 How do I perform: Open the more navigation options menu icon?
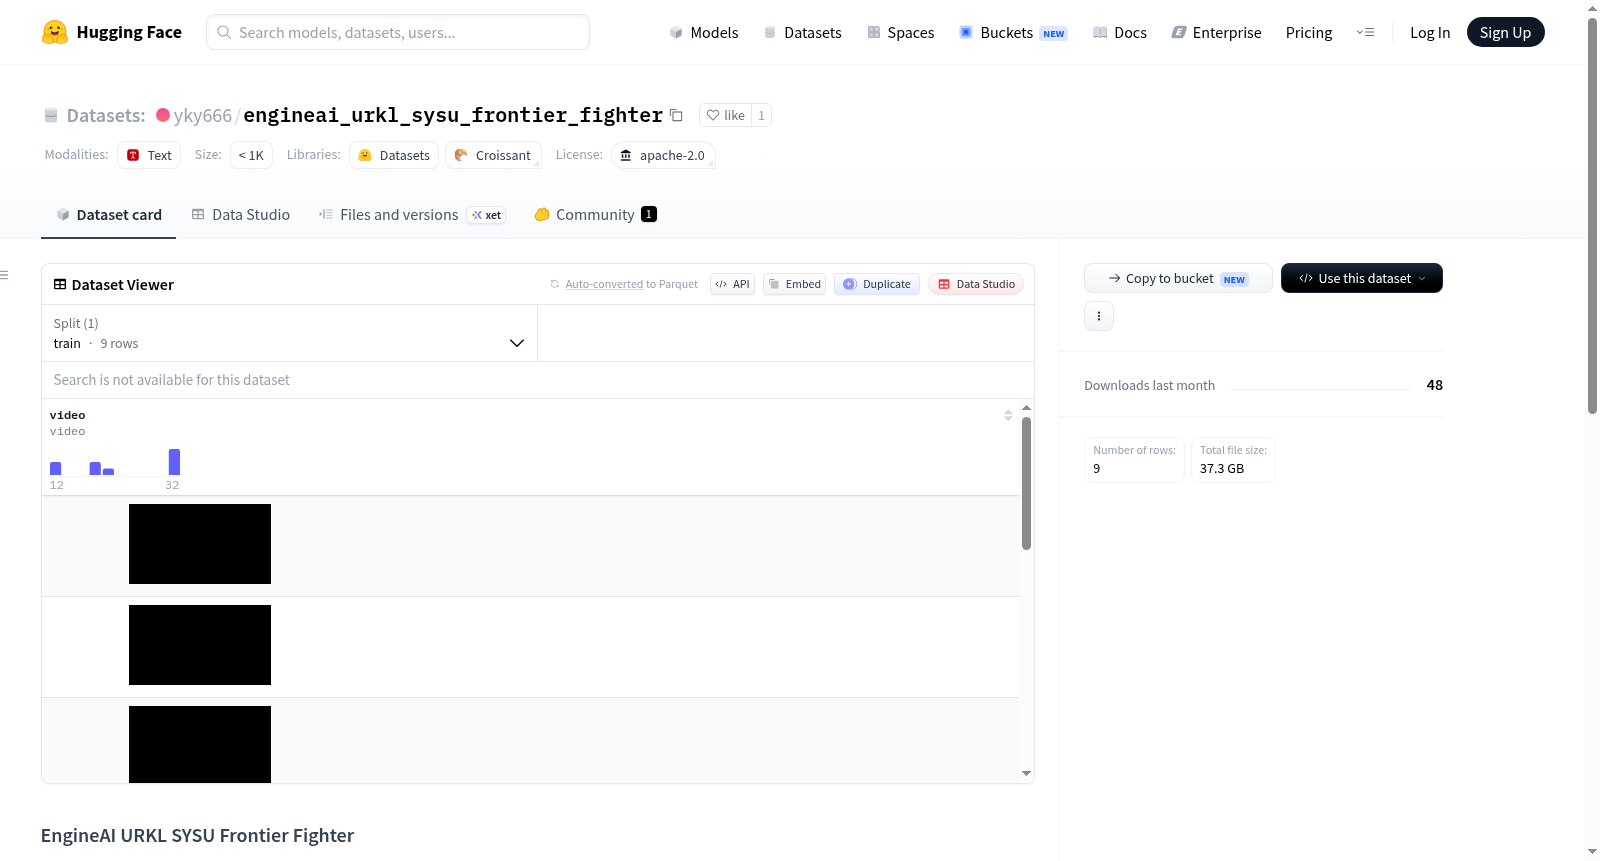1365,32
